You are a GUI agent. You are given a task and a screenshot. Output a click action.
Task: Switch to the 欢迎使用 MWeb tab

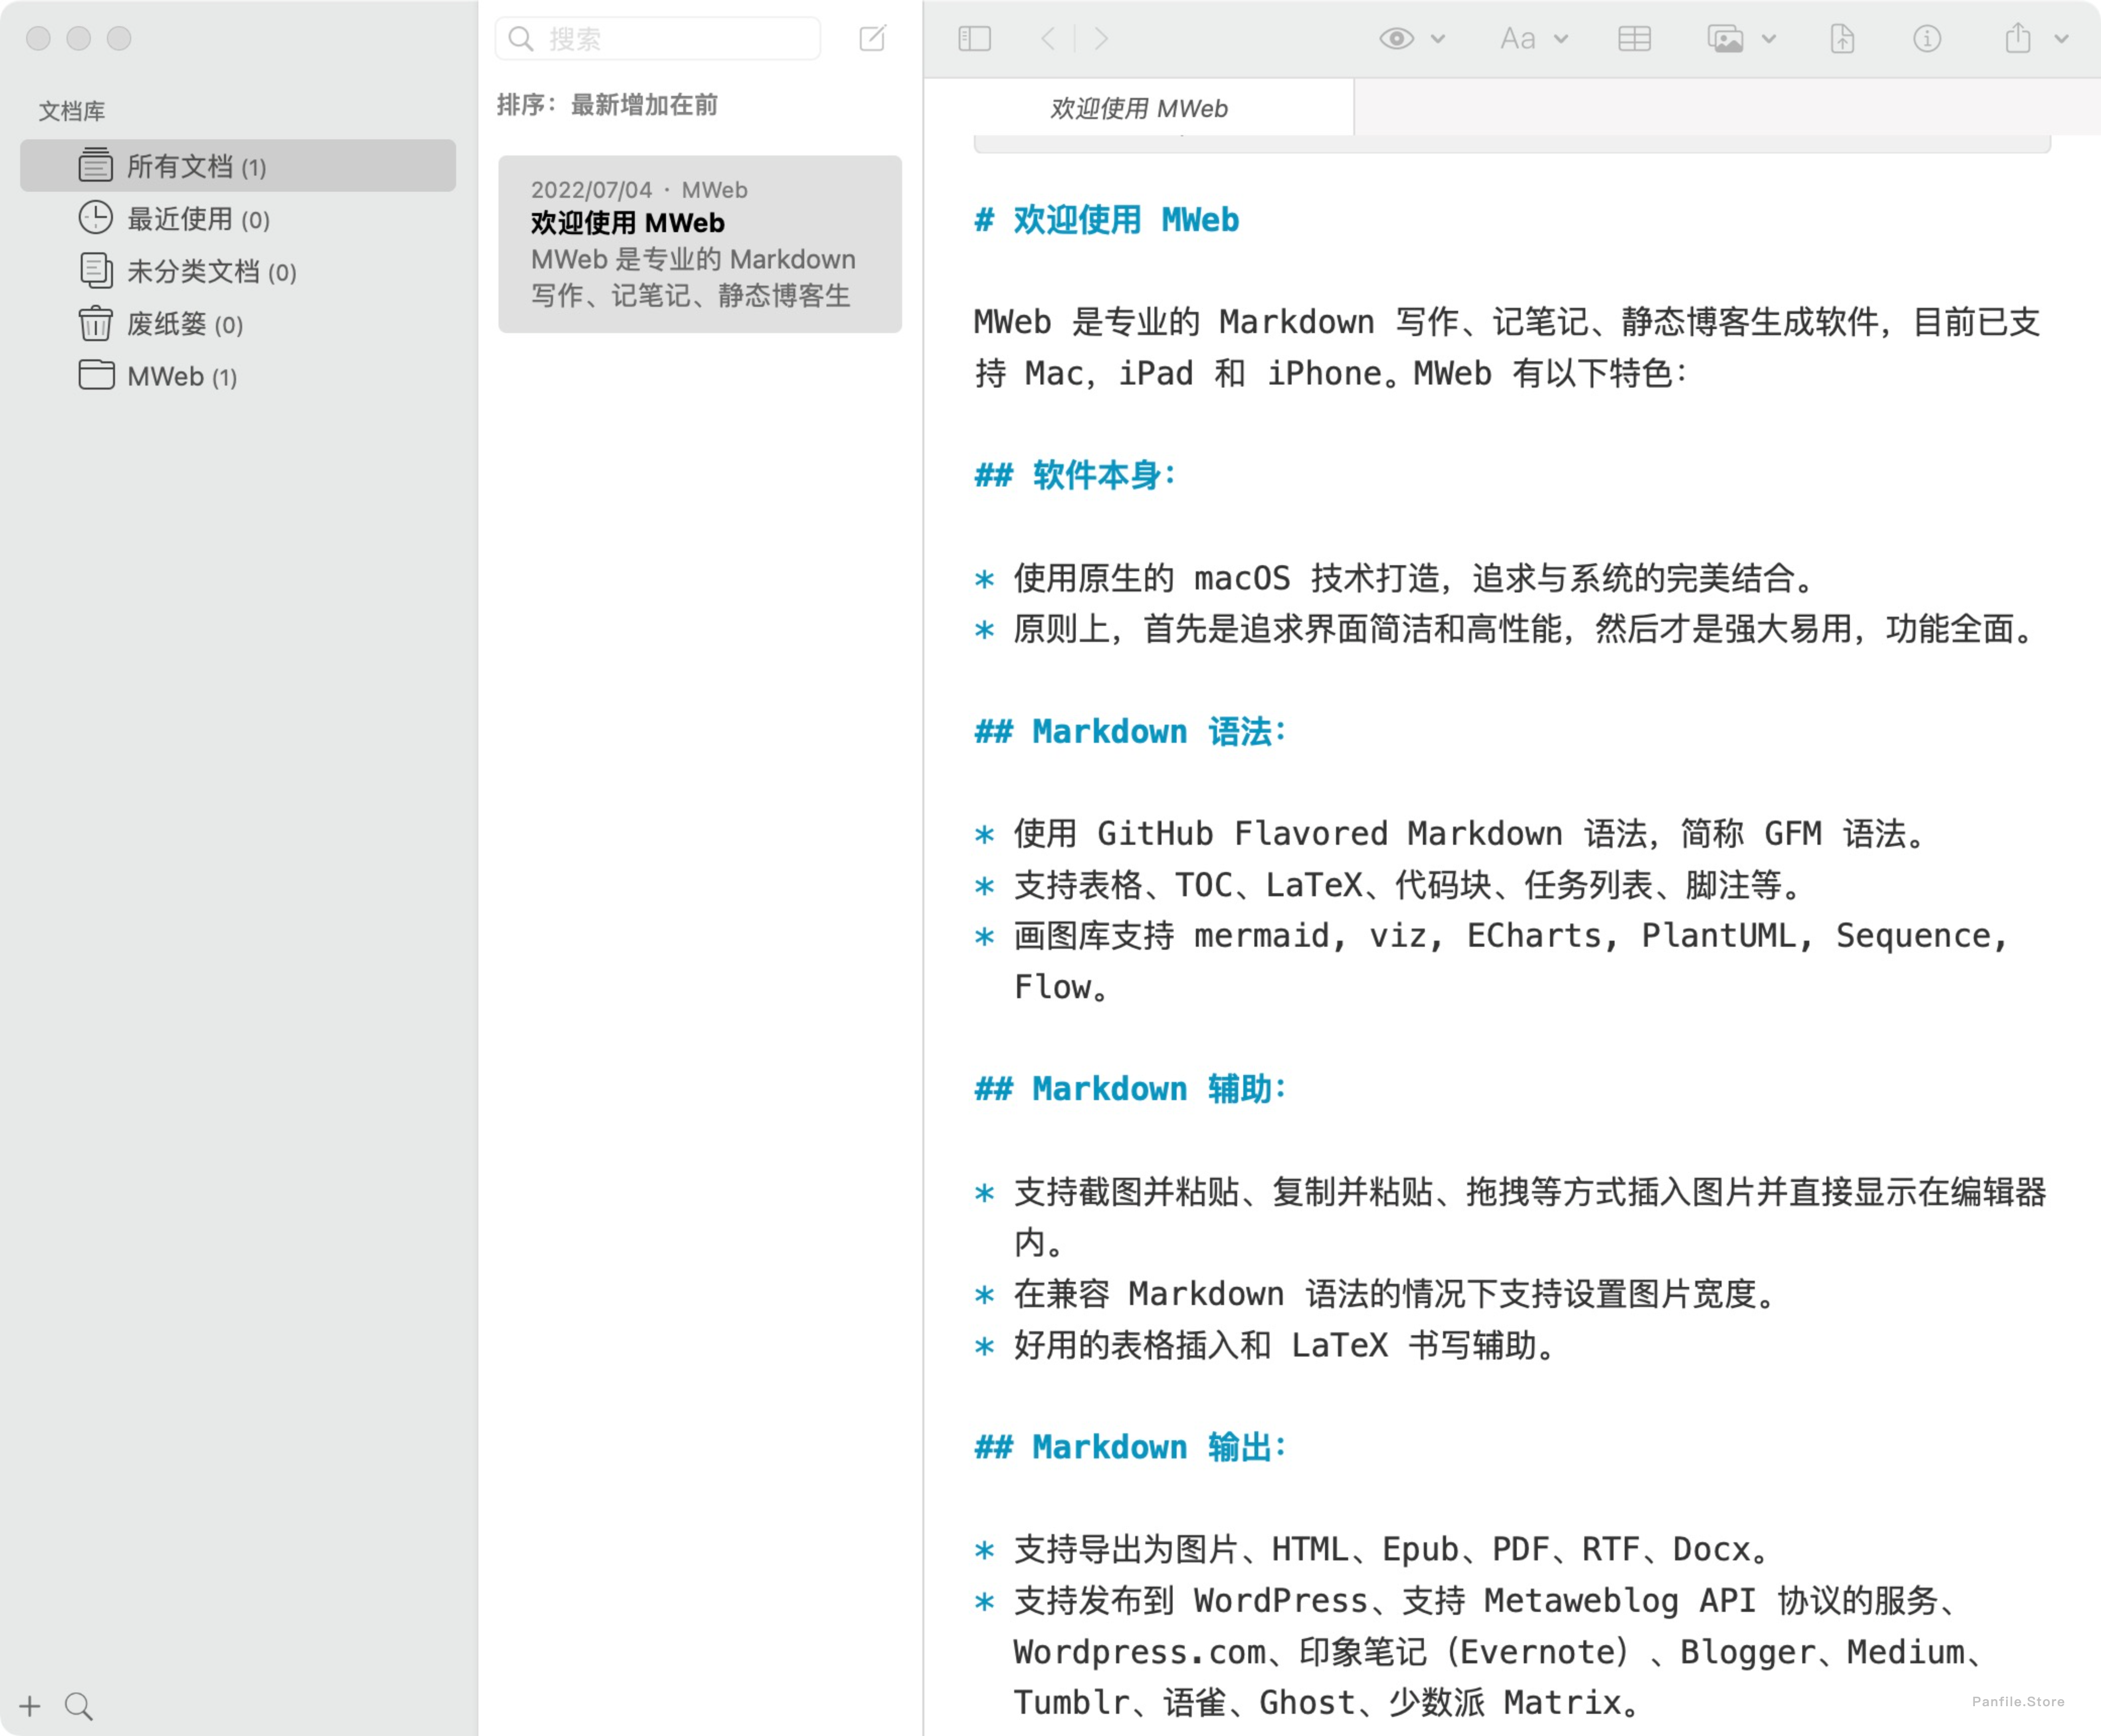(1139, 108)
